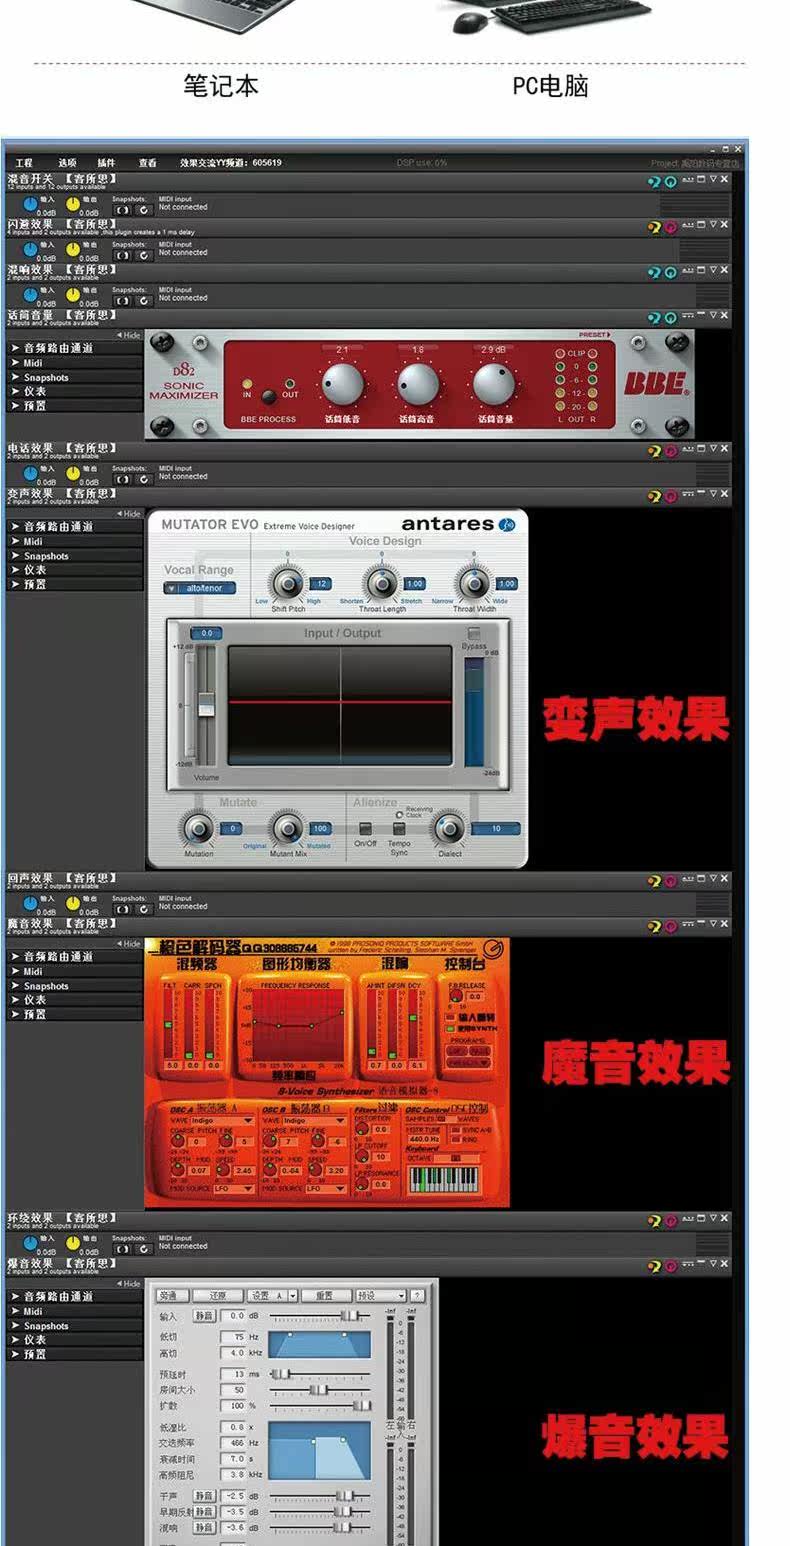Viewport: 790px width, 1546px height.
Task: Click the Mutant Mix knob
Action: (288, 828)
